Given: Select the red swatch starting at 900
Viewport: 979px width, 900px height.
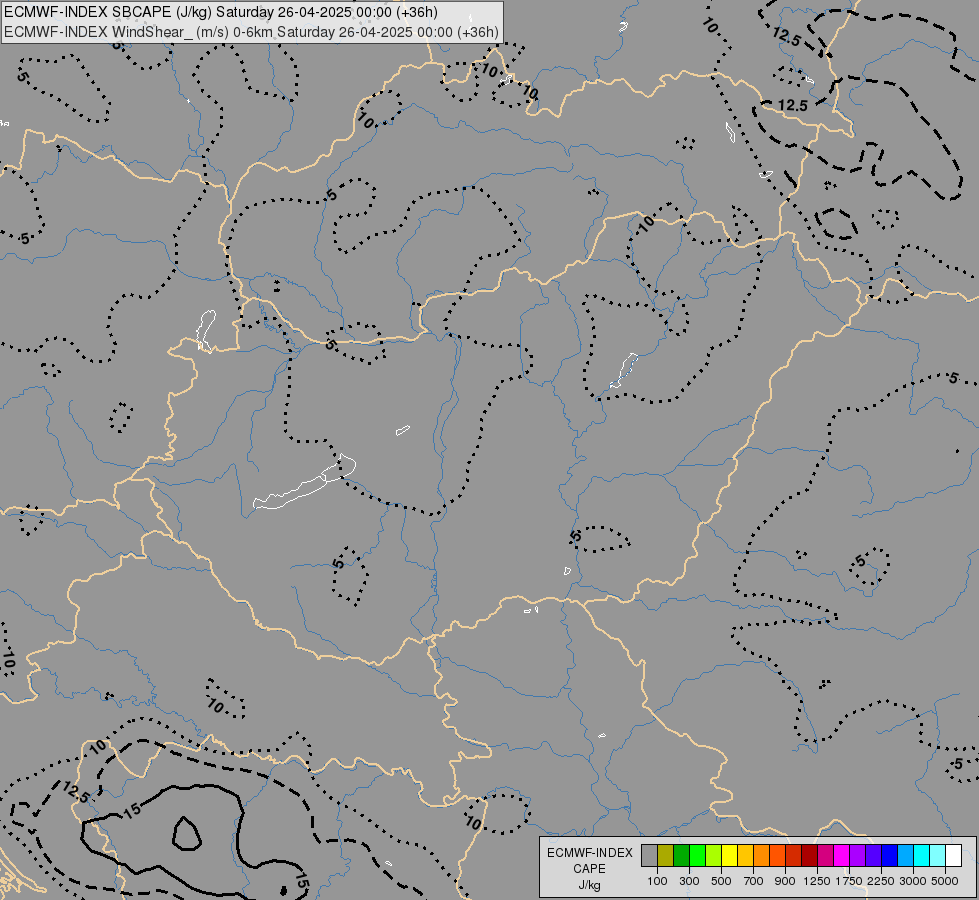Looking at the screenshot, I should (x=794, y=856).
